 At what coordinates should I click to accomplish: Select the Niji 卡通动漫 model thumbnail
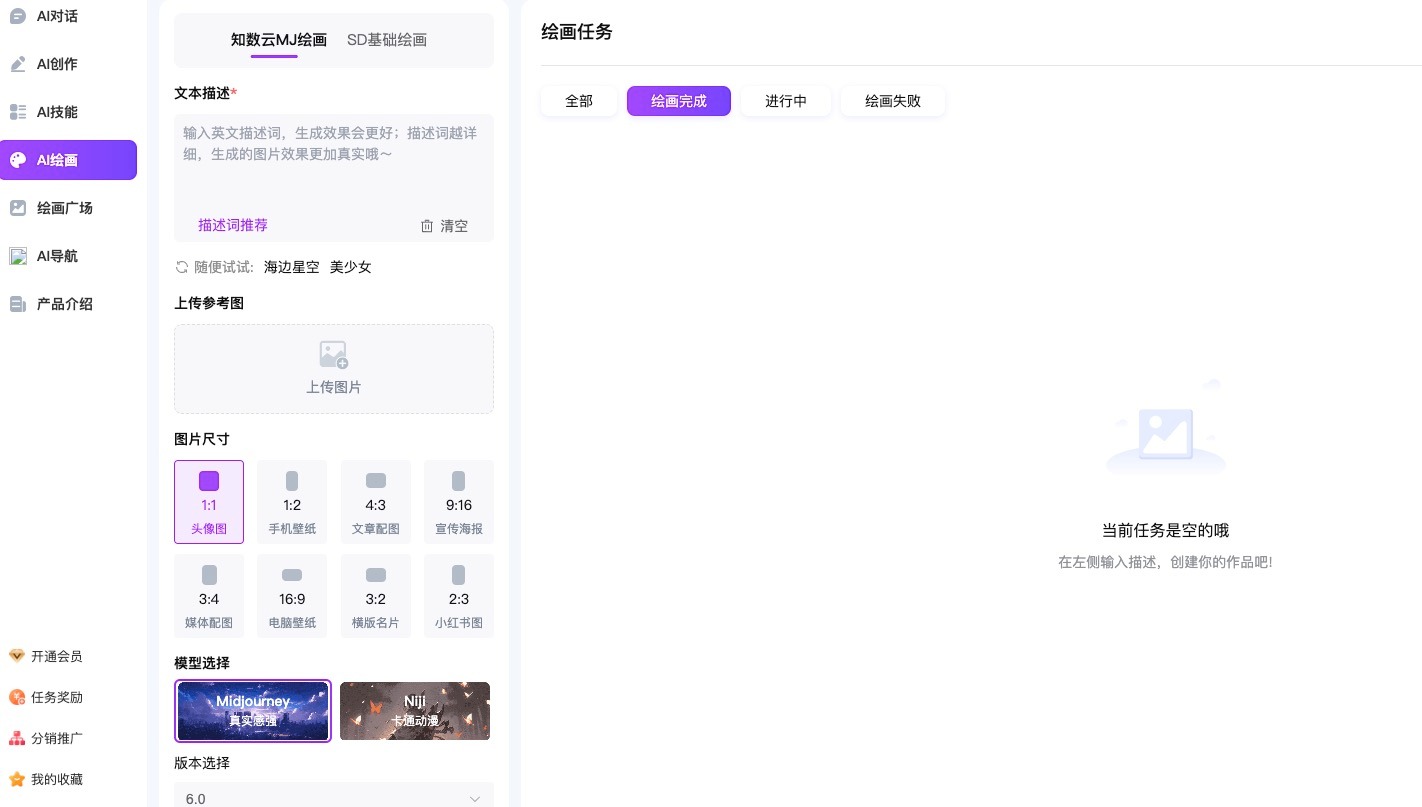[x=415, y=711]
